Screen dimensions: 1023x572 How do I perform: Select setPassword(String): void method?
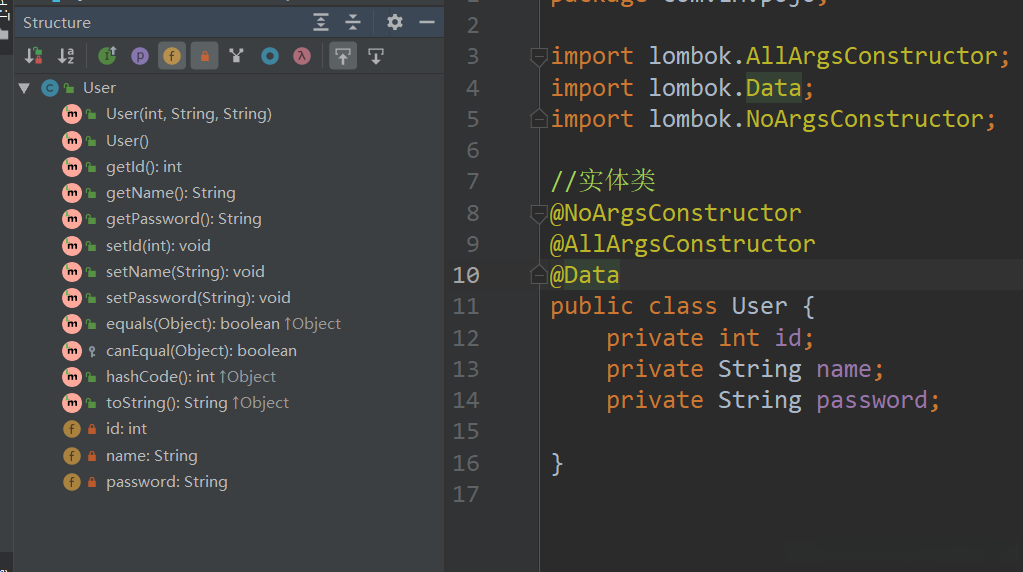[198, 298]
